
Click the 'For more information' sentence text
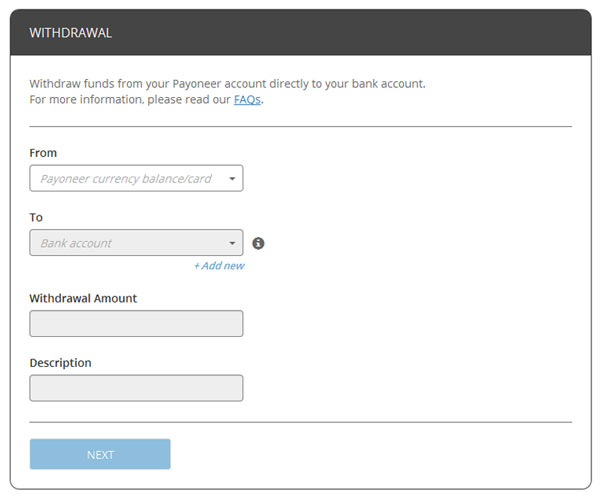coord(130,100)
